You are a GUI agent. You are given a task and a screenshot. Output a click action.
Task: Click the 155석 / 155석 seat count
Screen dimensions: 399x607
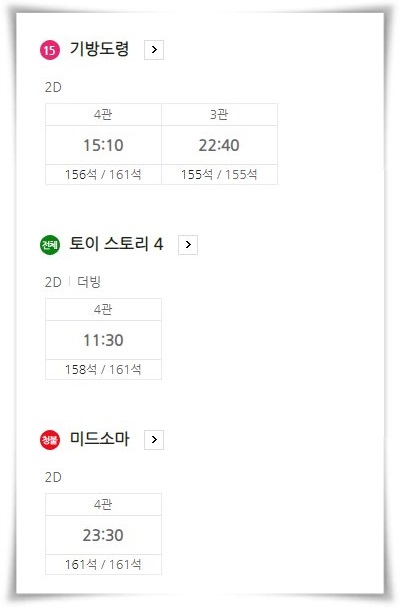point(219,175)
